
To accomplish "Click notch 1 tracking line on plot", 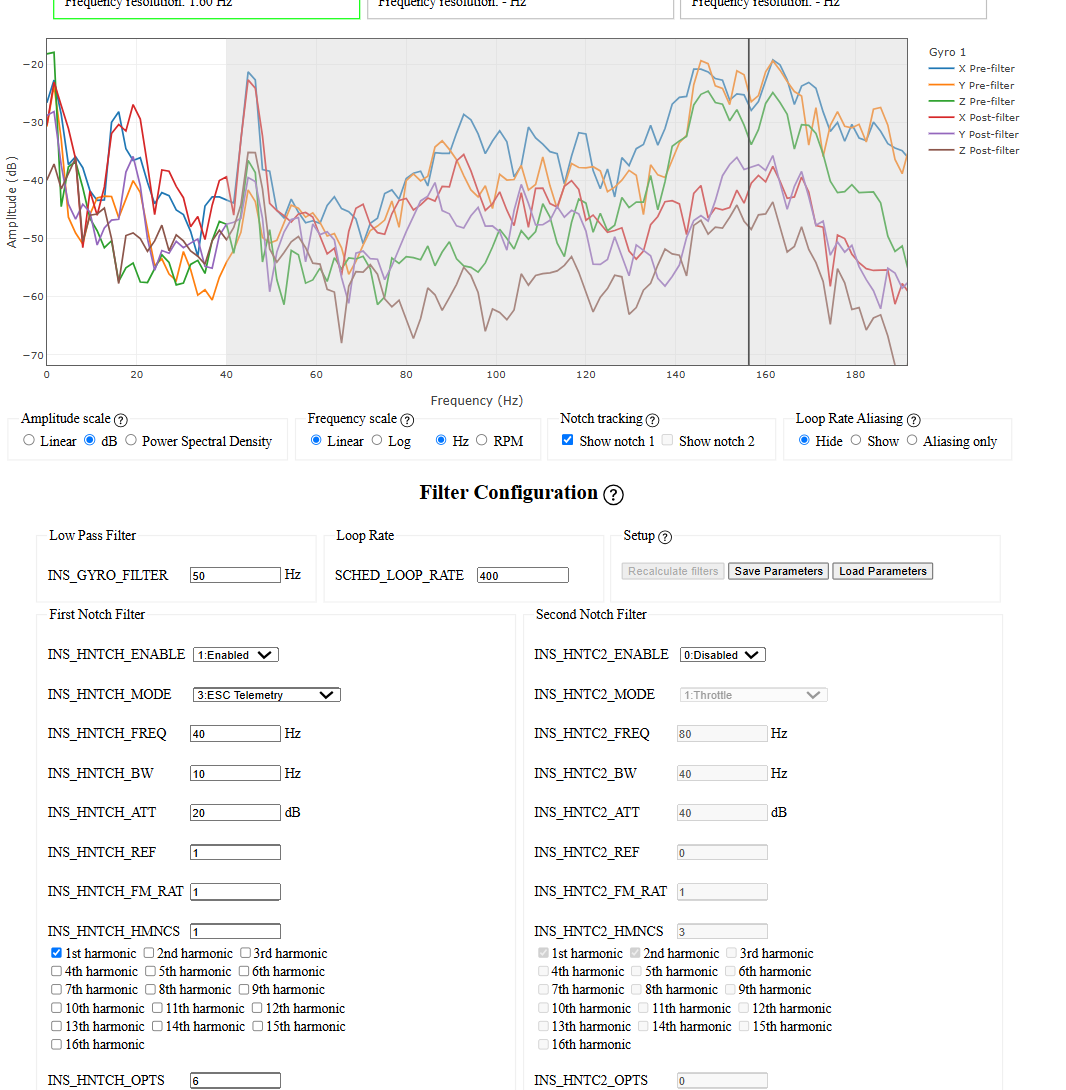I will click(749, 202).
